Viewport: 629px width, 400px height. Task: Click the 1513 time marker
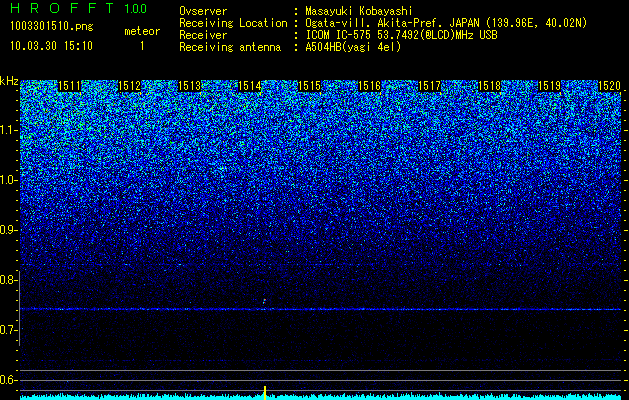(189, 86)
